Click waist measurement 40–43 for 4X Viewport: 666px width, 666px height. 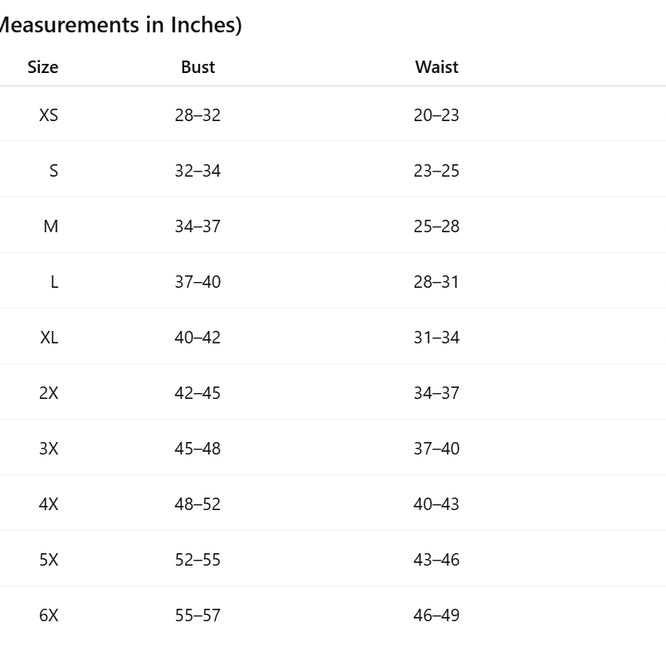[437, 504]
